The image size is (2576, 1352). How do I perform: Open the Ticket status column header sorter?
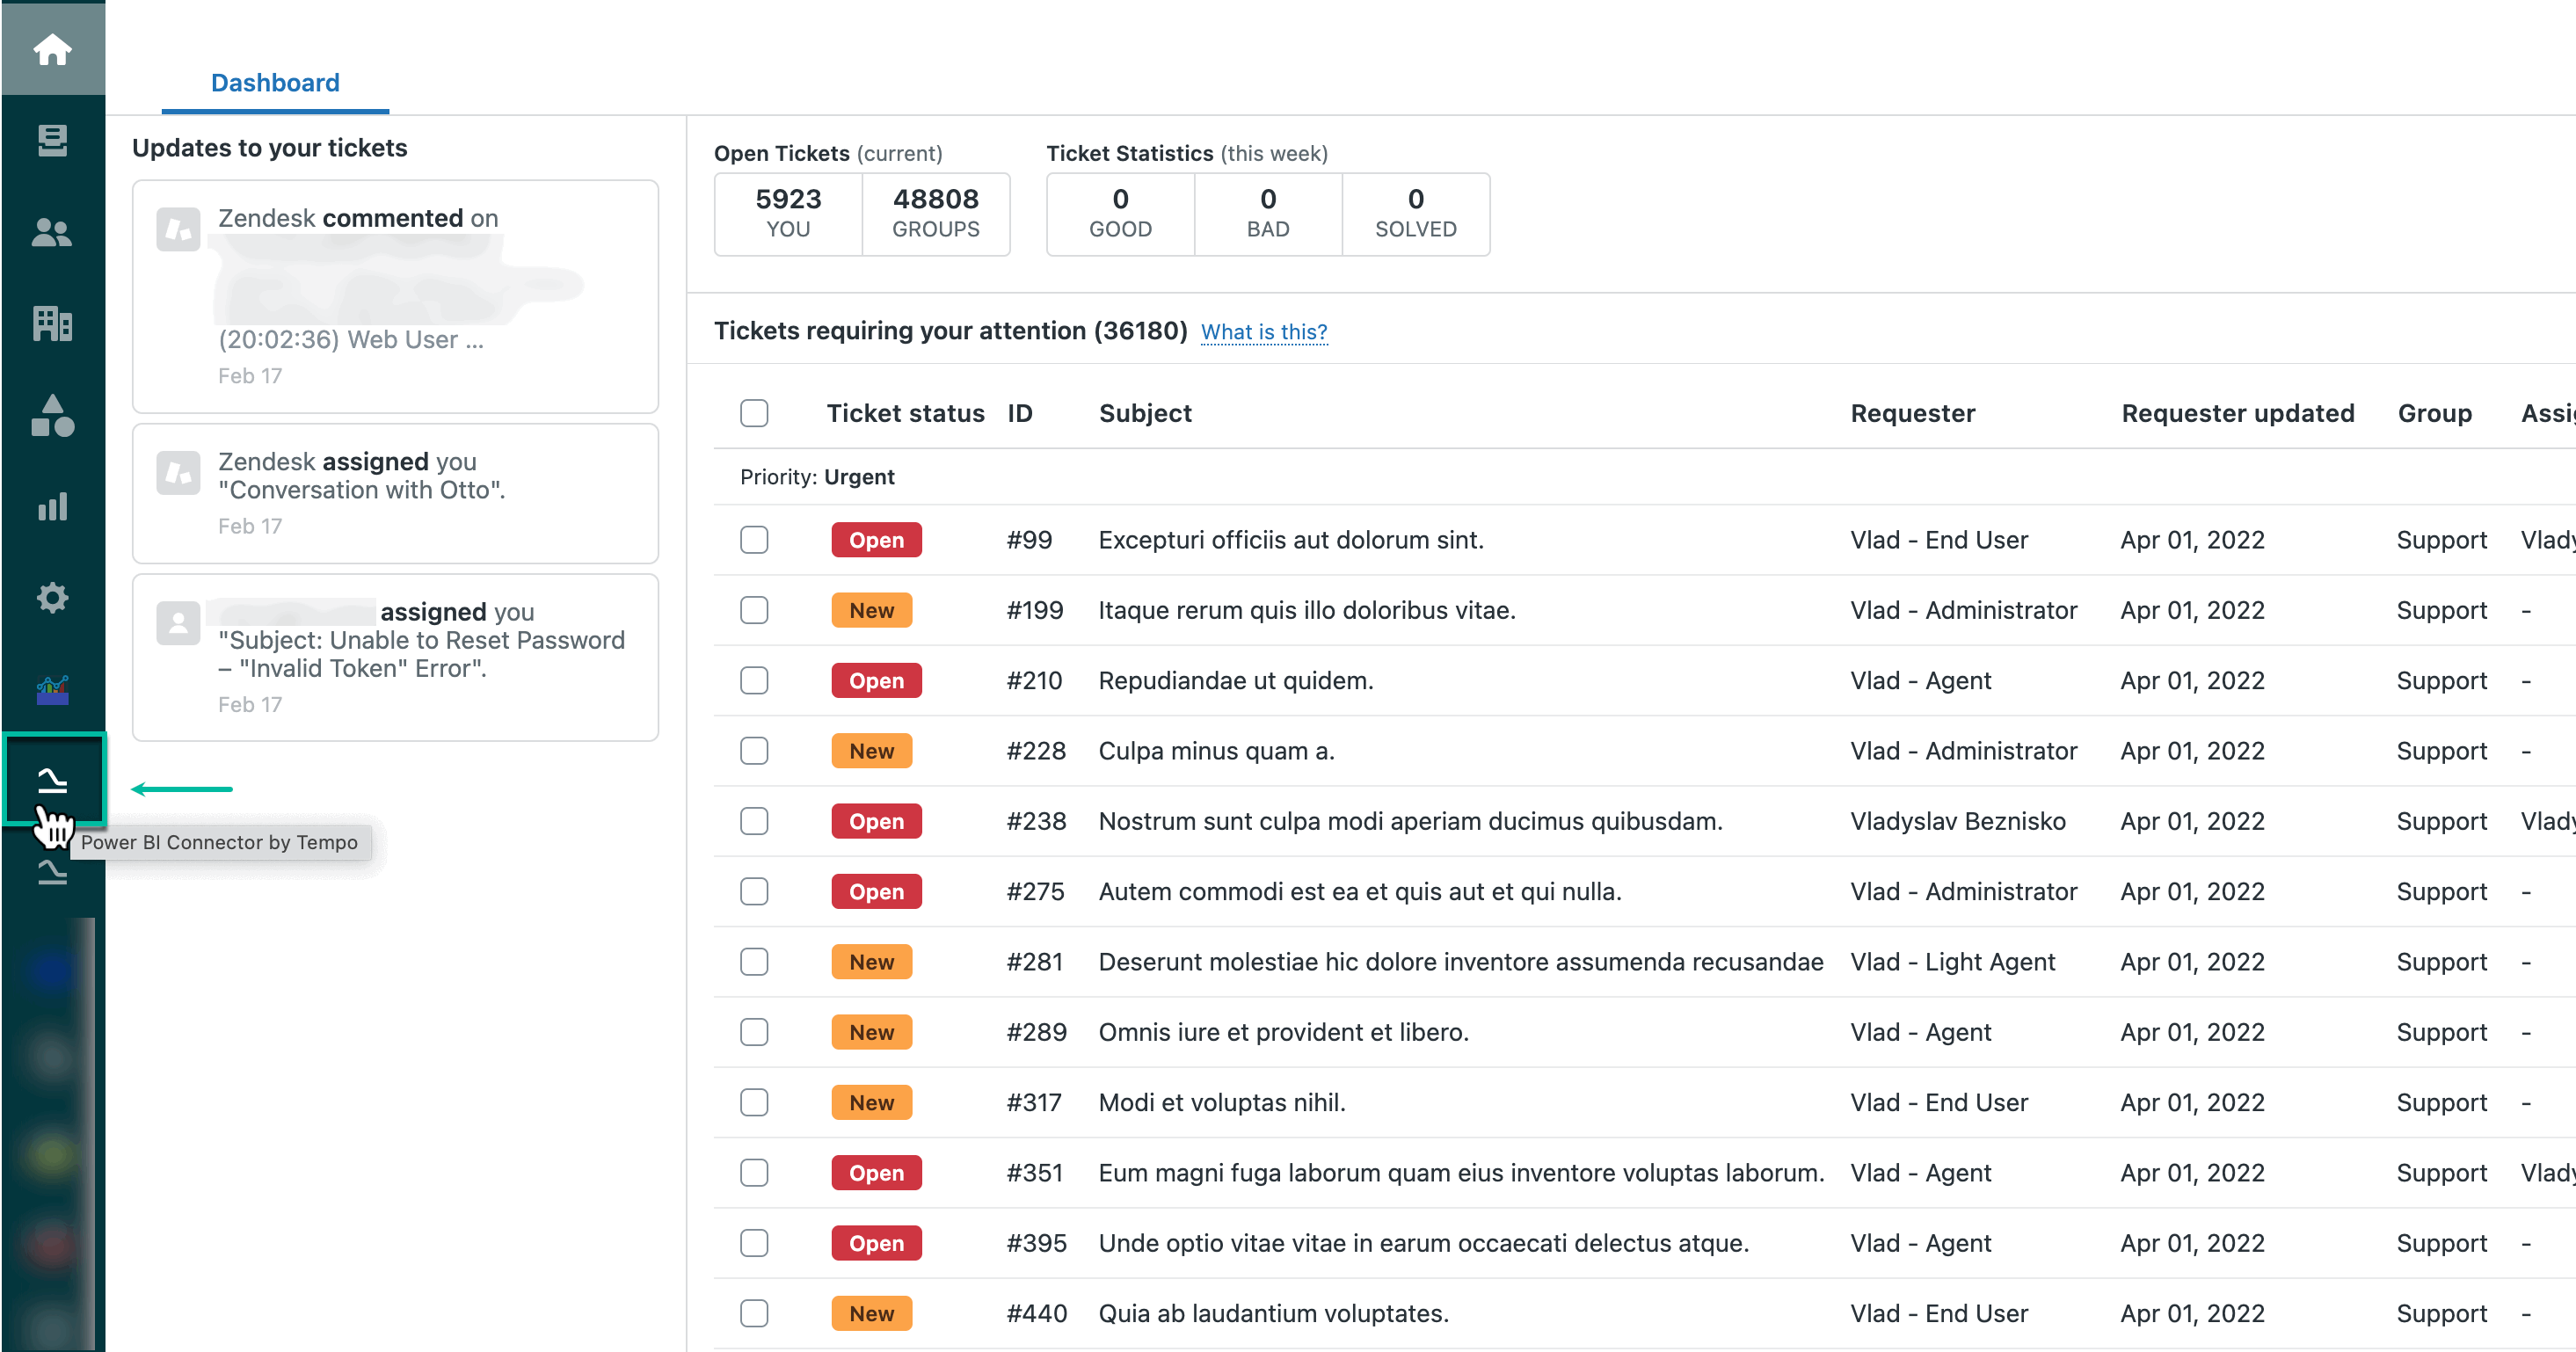pos(905,412)
